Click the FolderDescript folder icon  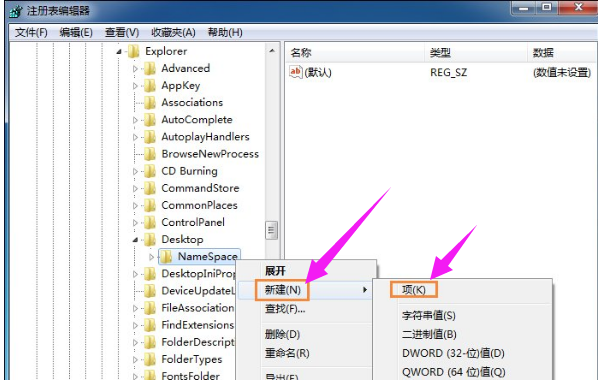tap(150, 342)
